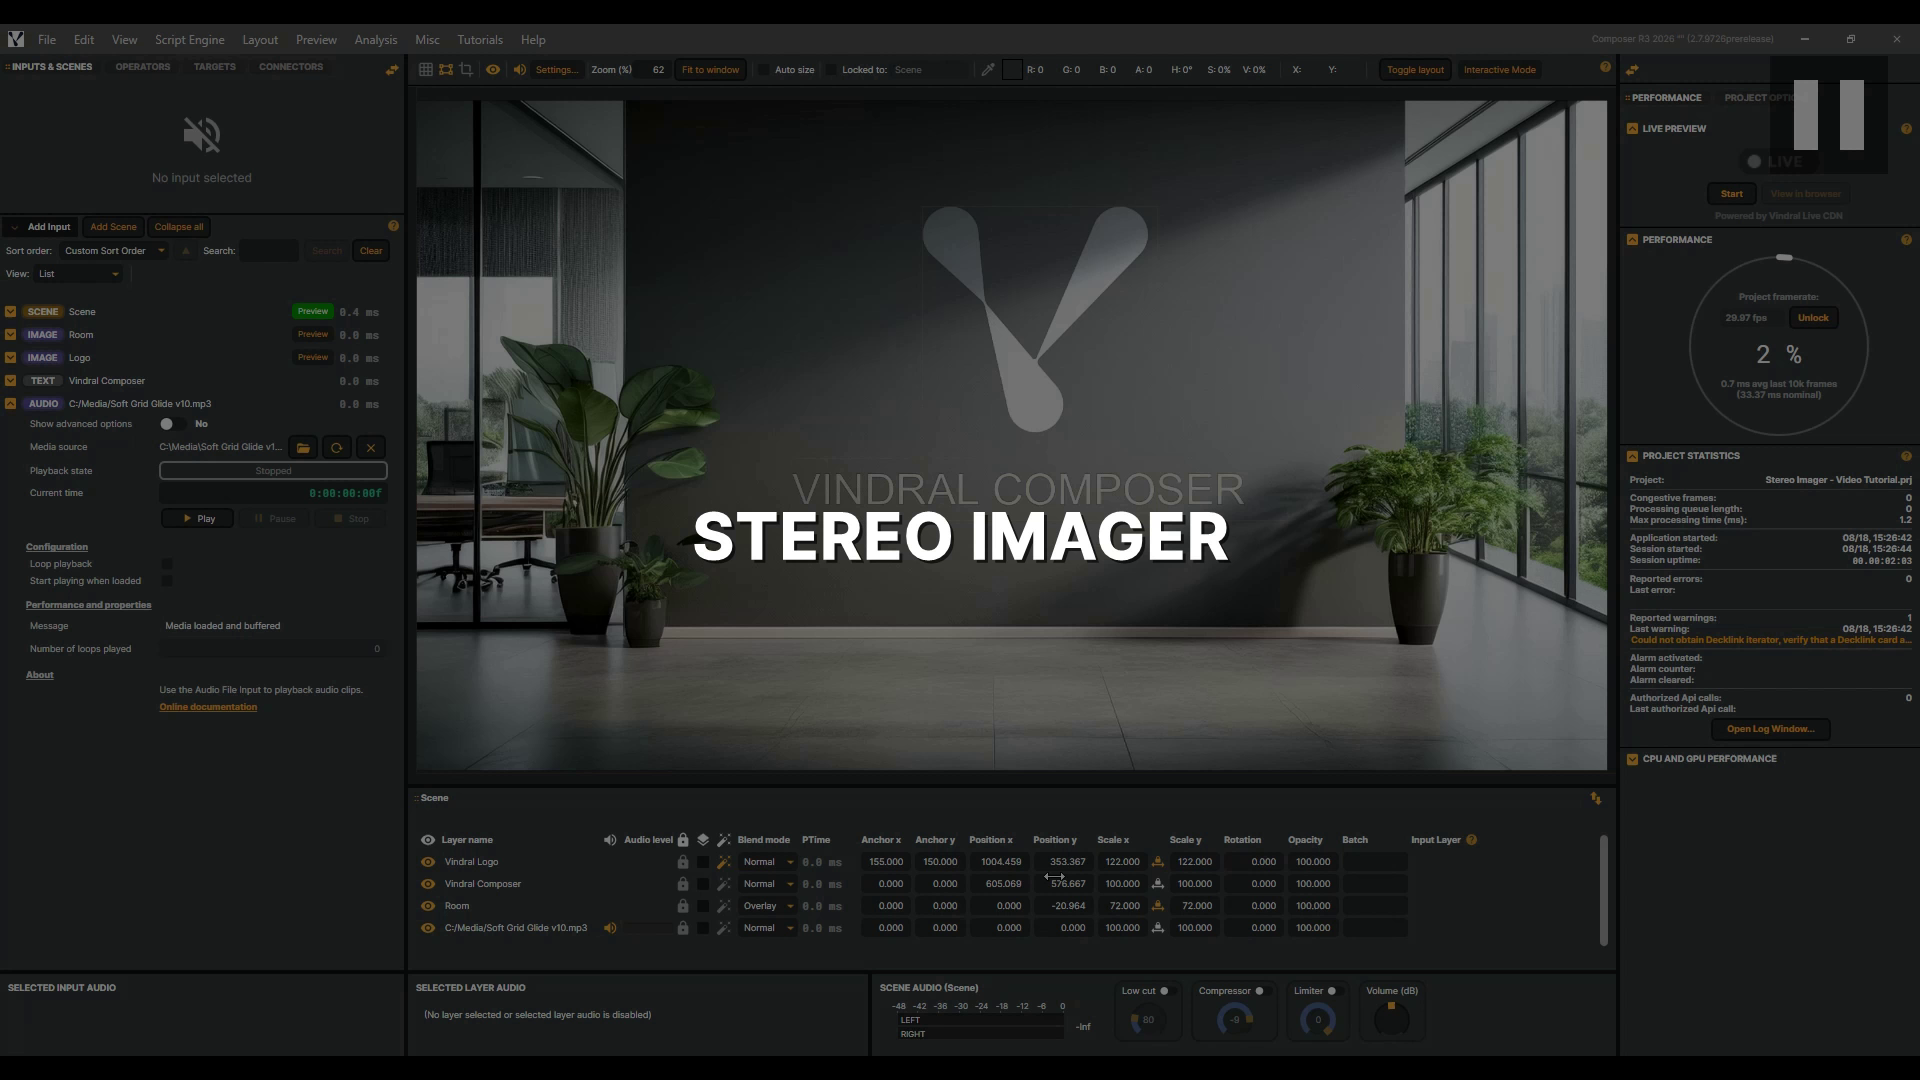Switch to the Operators tab
Viewport: 1920px width, 1080px height.
click(143, 67)
